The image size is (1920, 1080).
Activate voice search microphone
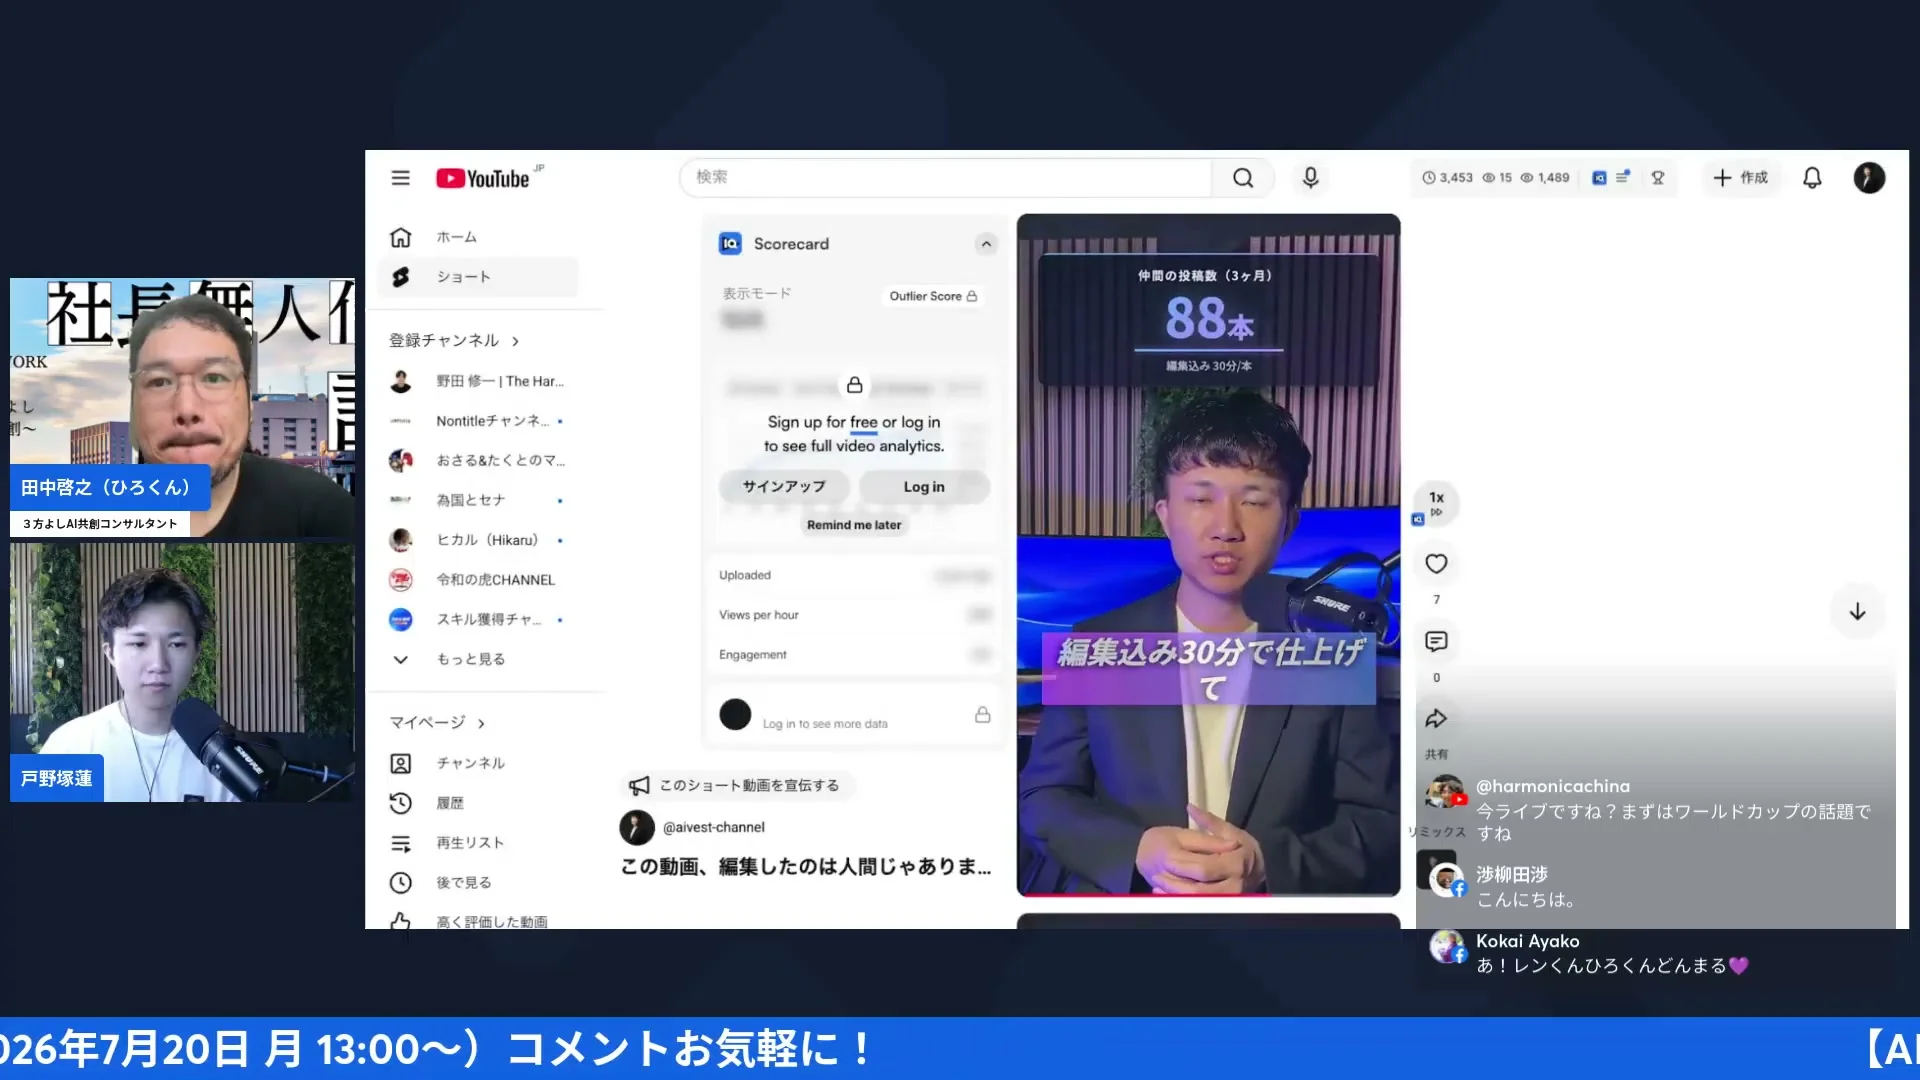tap(1310, 178)
